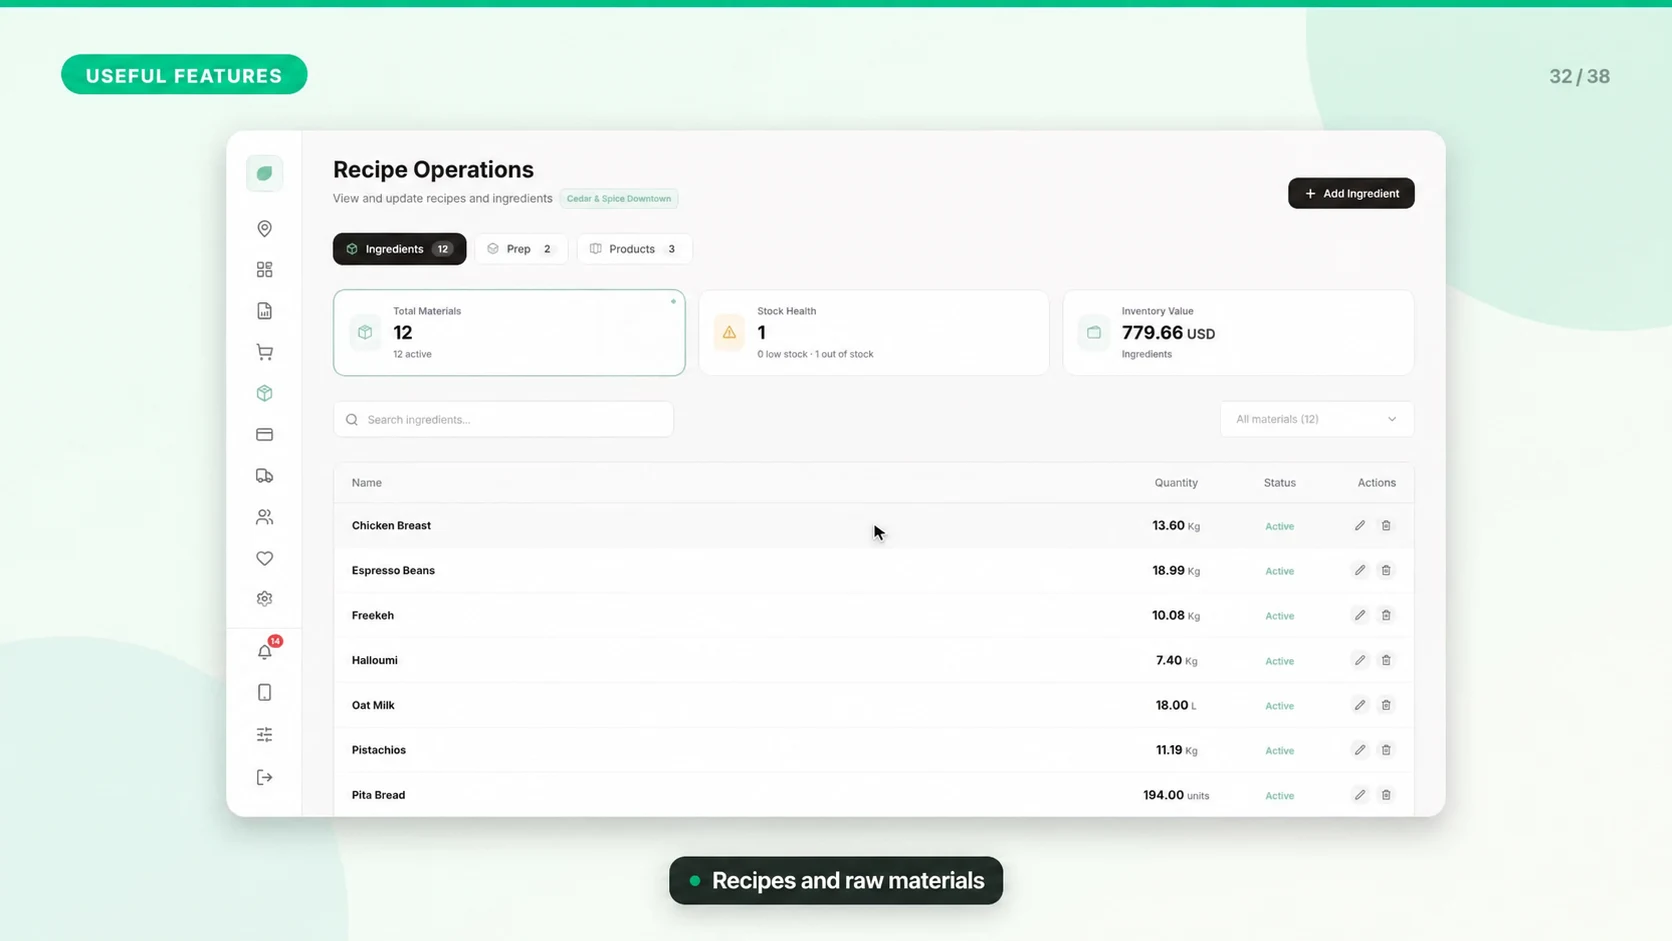Open the mobile device sidebar icon
1672x941 pixels.
(264, 693)
